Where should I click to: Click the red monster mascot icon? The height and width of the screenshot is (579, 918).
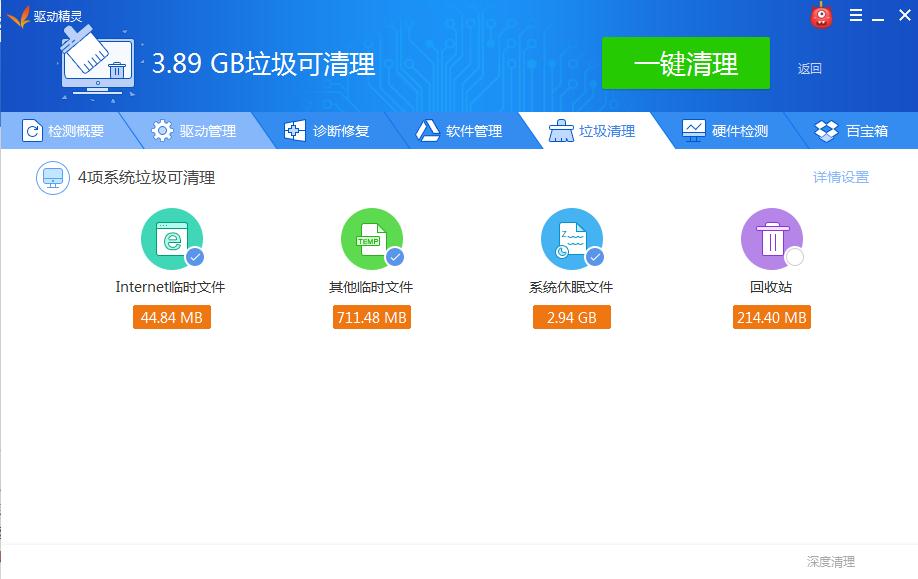(x=821, y=16)
